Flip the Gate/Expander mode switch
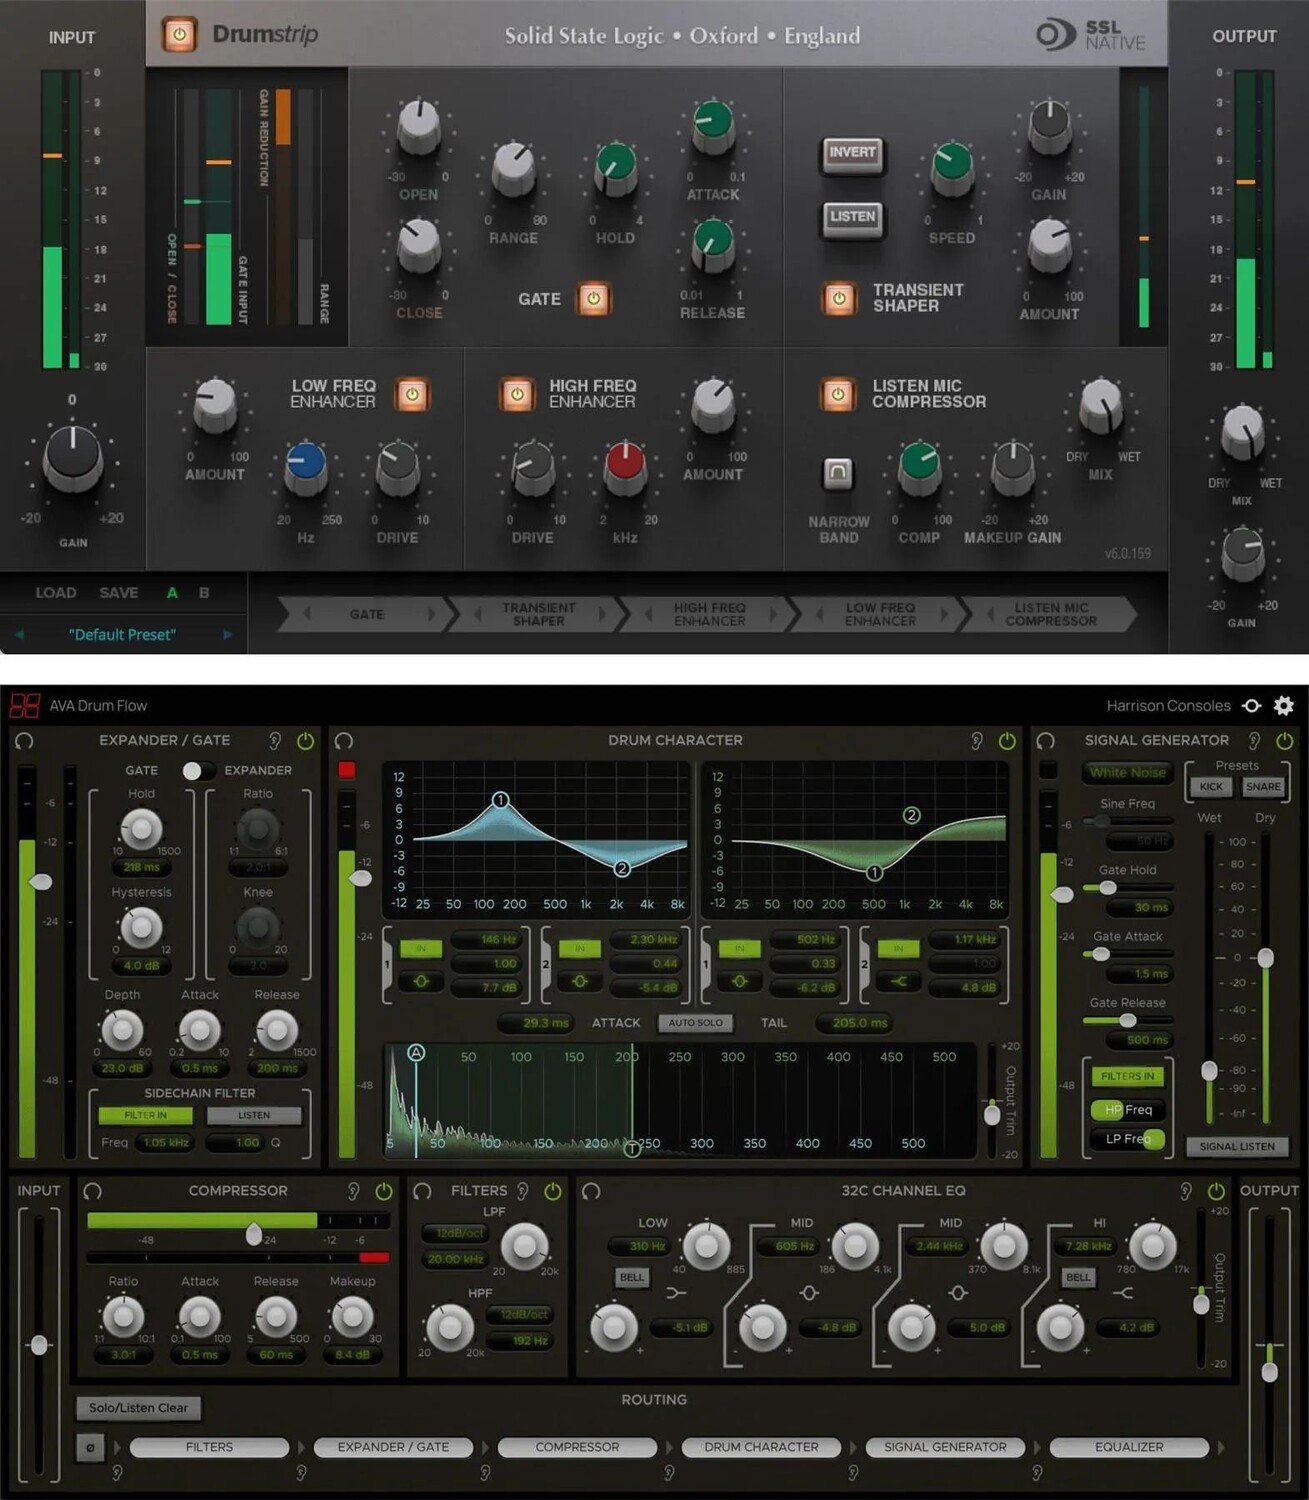The image size is (1309, 1500). click(198, 770)
